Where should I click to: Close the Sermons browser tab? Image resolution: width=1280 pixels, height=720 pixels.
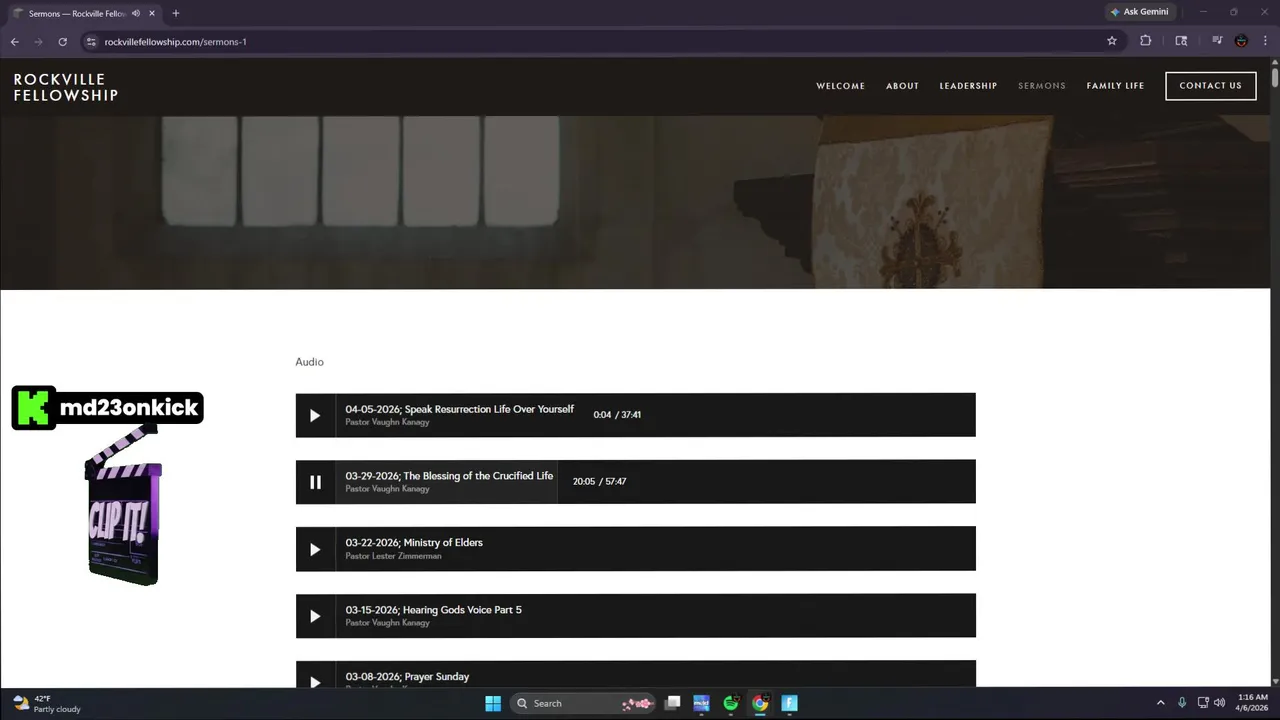click(x=152, y=13)
